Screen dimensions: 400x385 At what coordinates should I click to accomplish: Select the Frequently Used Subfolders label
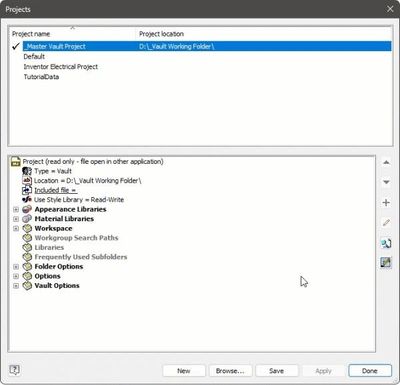click(x=81, y=257)
